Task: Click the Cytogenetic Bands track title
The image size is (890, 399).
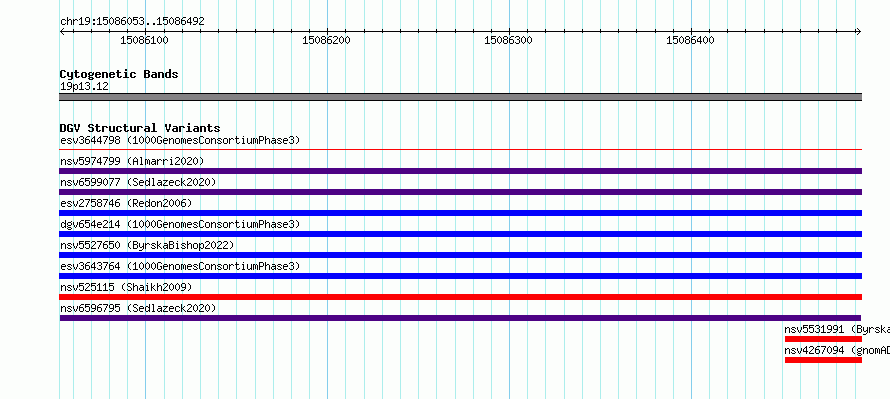Action: click(119, 74)
